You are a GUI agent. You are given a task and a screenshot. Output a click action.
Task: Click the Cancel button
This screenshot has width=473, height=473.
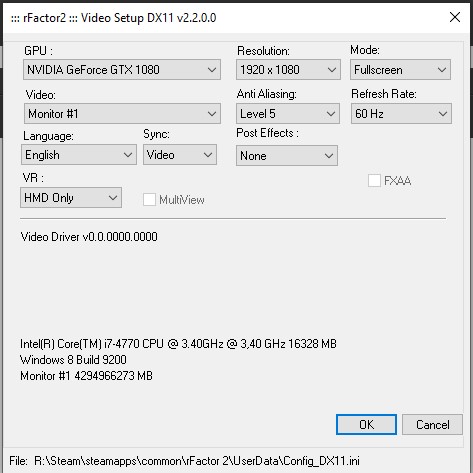point(432,425)
